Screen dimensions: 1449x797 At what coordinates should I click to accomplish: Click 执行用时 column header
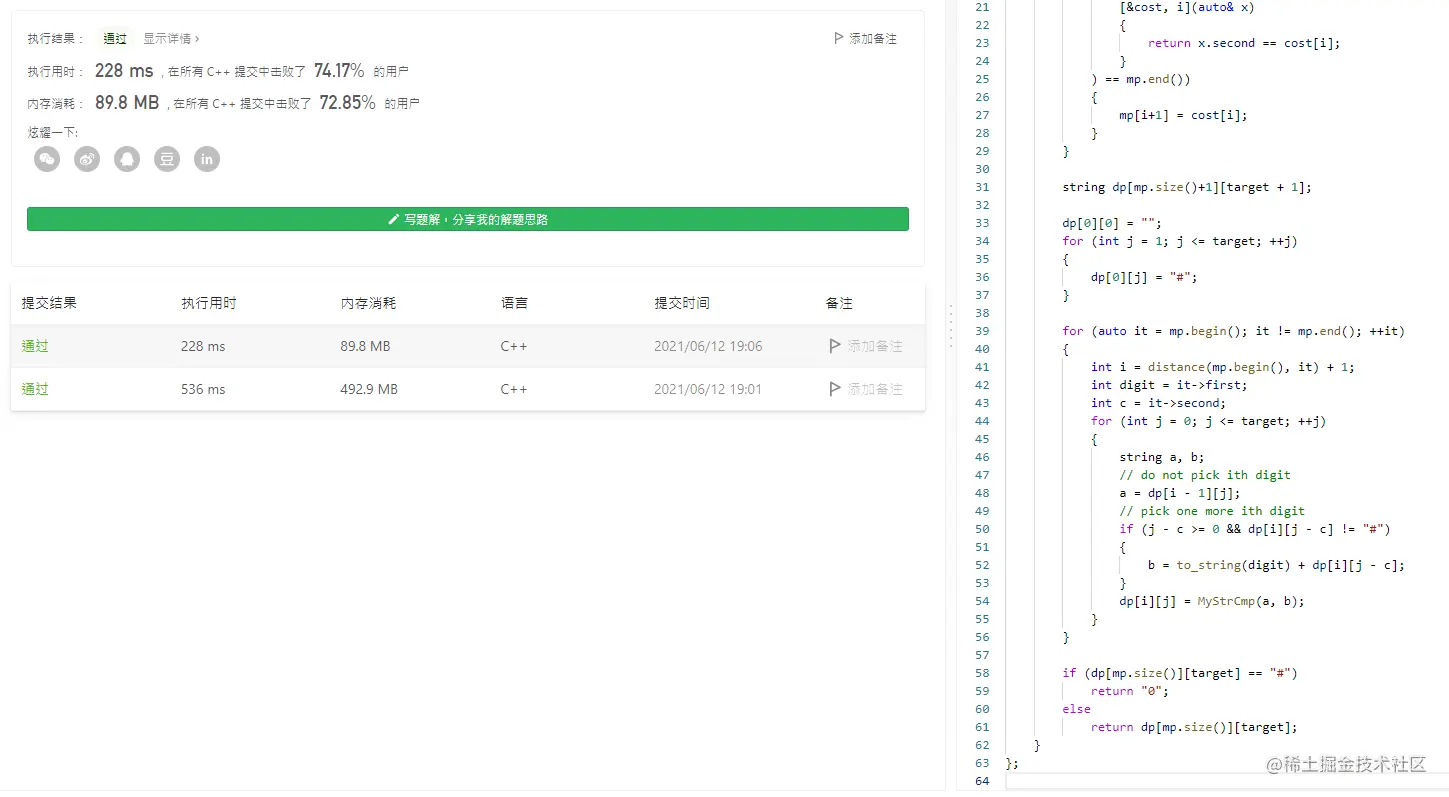pos(209,303)
